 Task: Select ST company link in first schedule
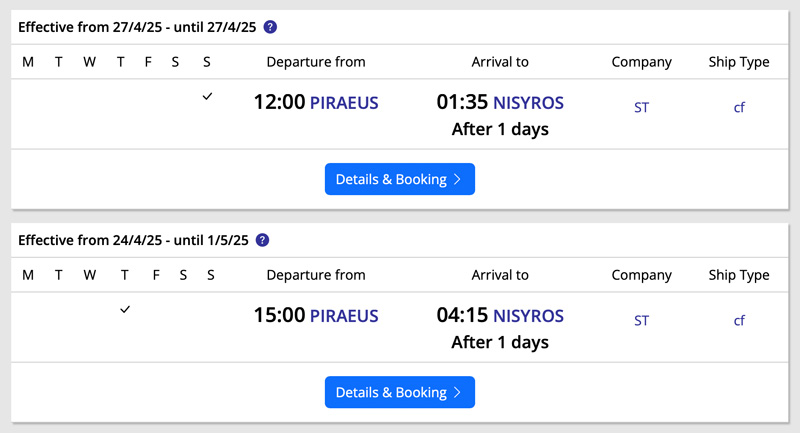[641, 108]
